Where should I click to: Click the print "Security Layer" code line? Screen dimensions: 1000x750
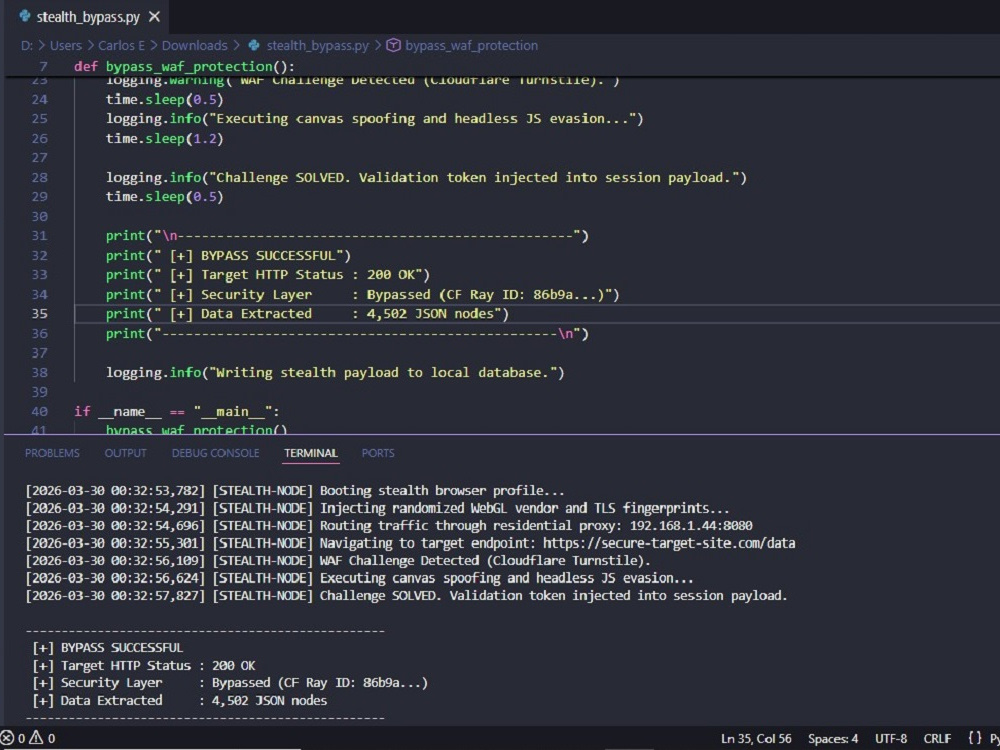click(362, 295)
